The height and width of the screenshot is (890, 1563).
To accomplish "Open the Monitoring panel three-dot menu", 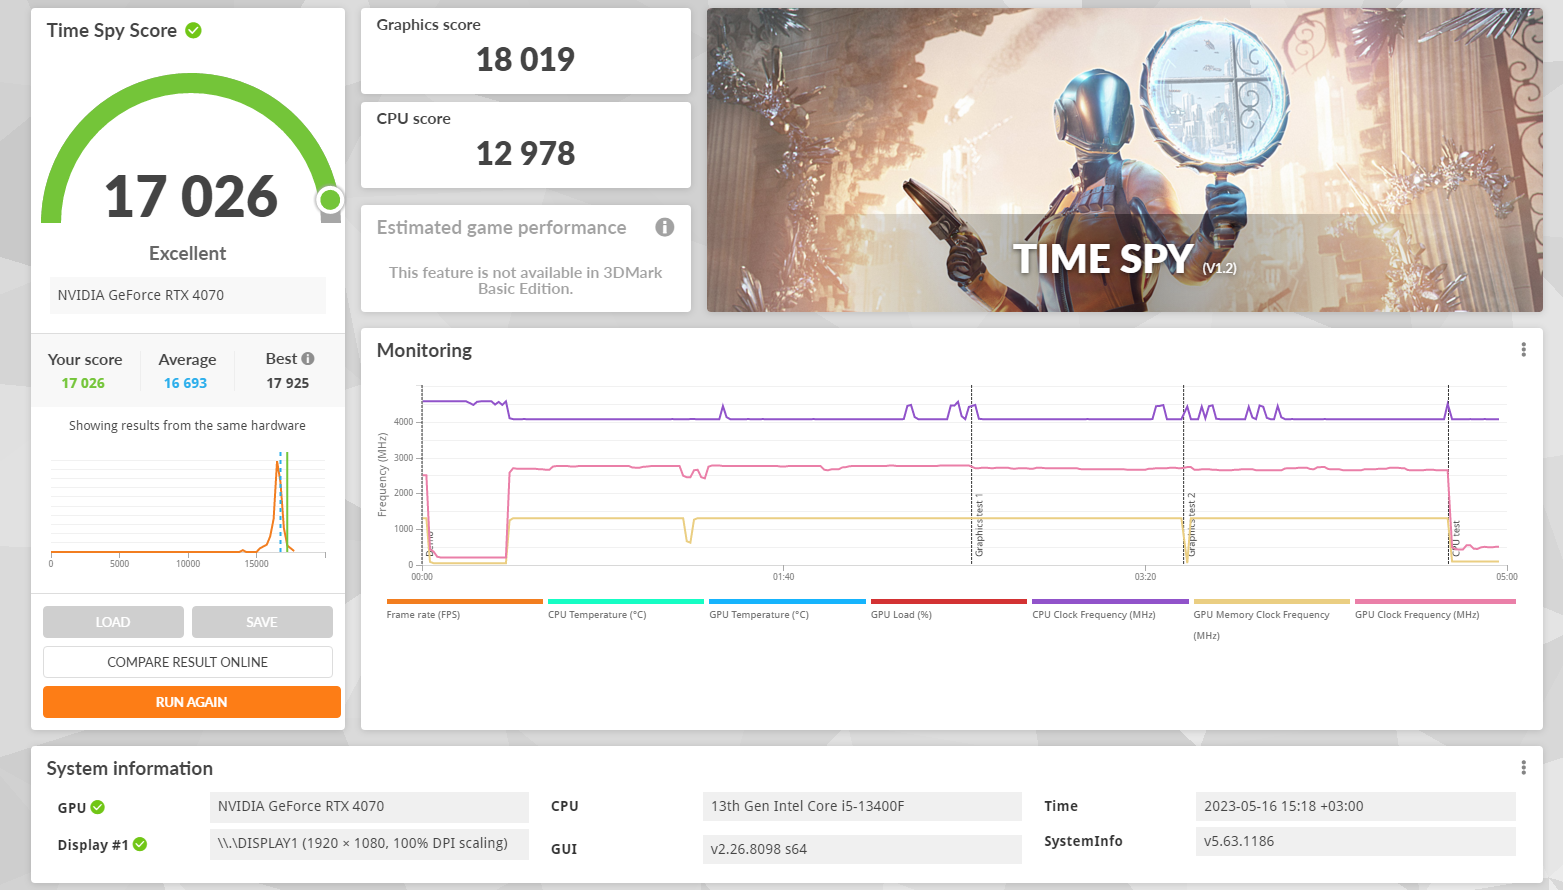I will (1523, 350).
